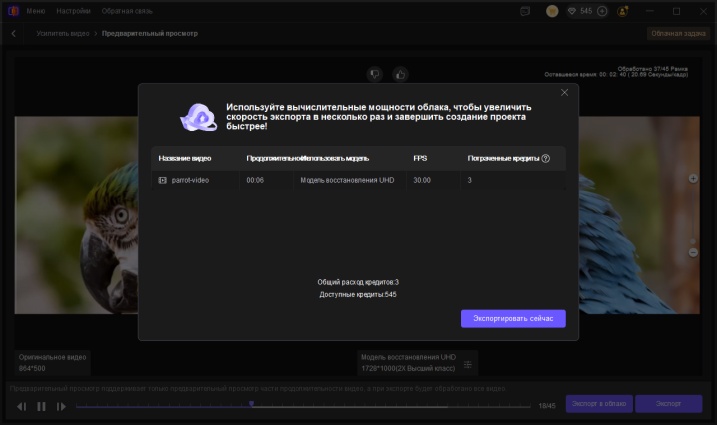The width and height of the screenshot is (717, 425).
Task: Step to previous frame
Action: 21,406
